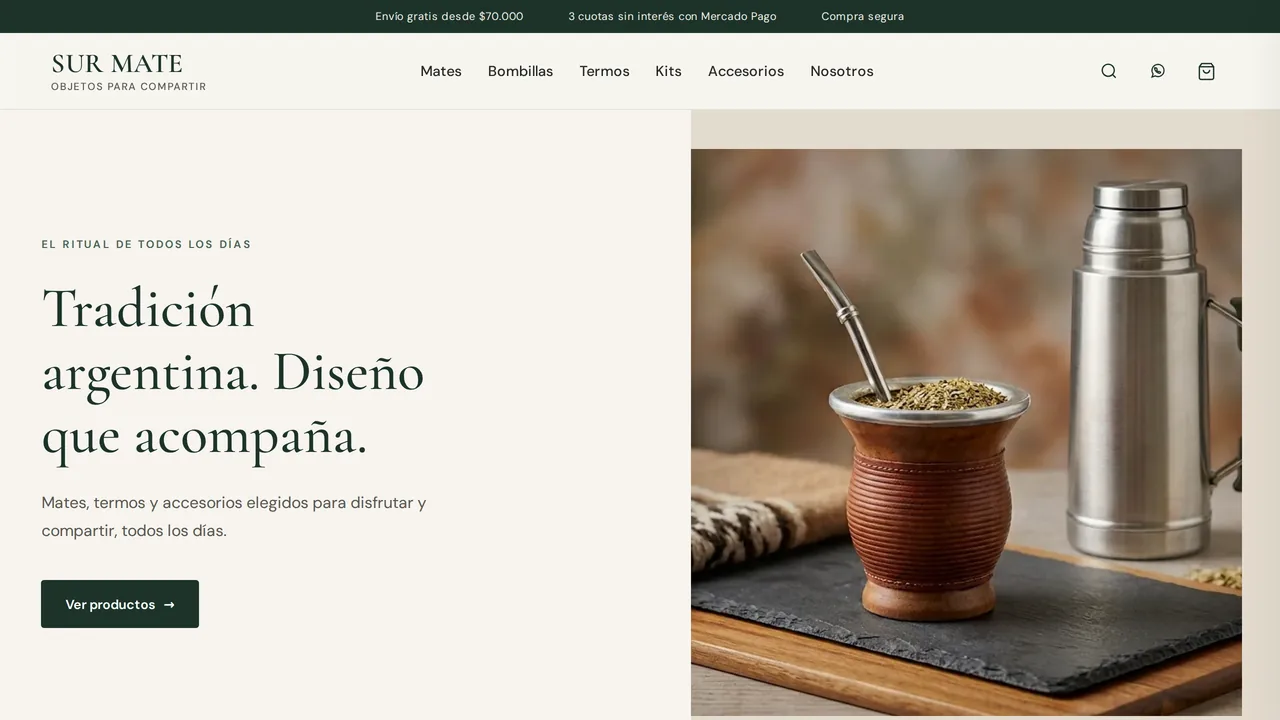Screen dimensions: 1280x720
Task: Click 'Envío gratis desde $70.000' notice
Action: coord(449,16)
